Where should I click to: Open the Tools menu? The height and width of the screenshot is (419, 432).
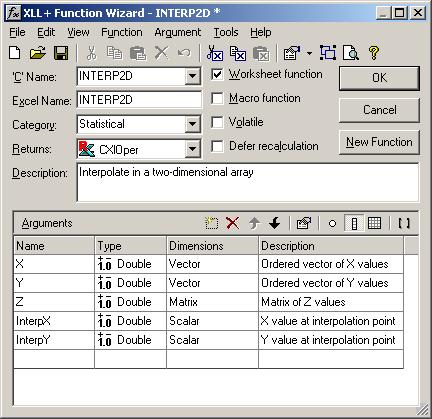(226, 32)
